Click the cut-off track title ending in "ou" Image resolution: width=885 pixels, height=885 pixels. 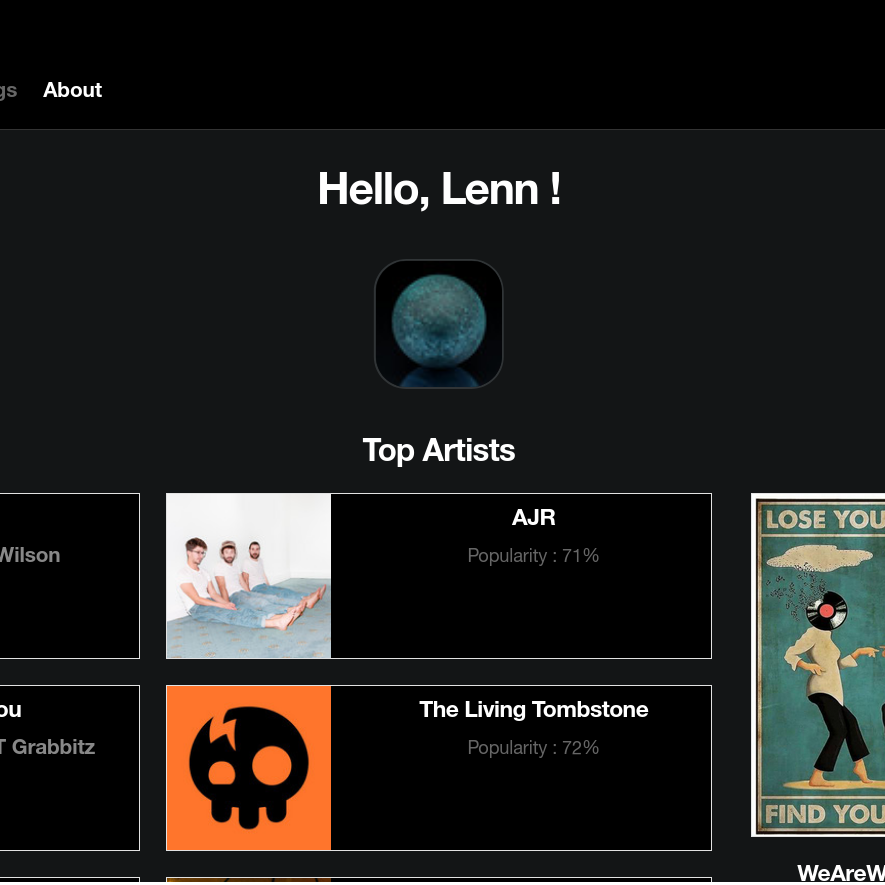pos(10,710)
